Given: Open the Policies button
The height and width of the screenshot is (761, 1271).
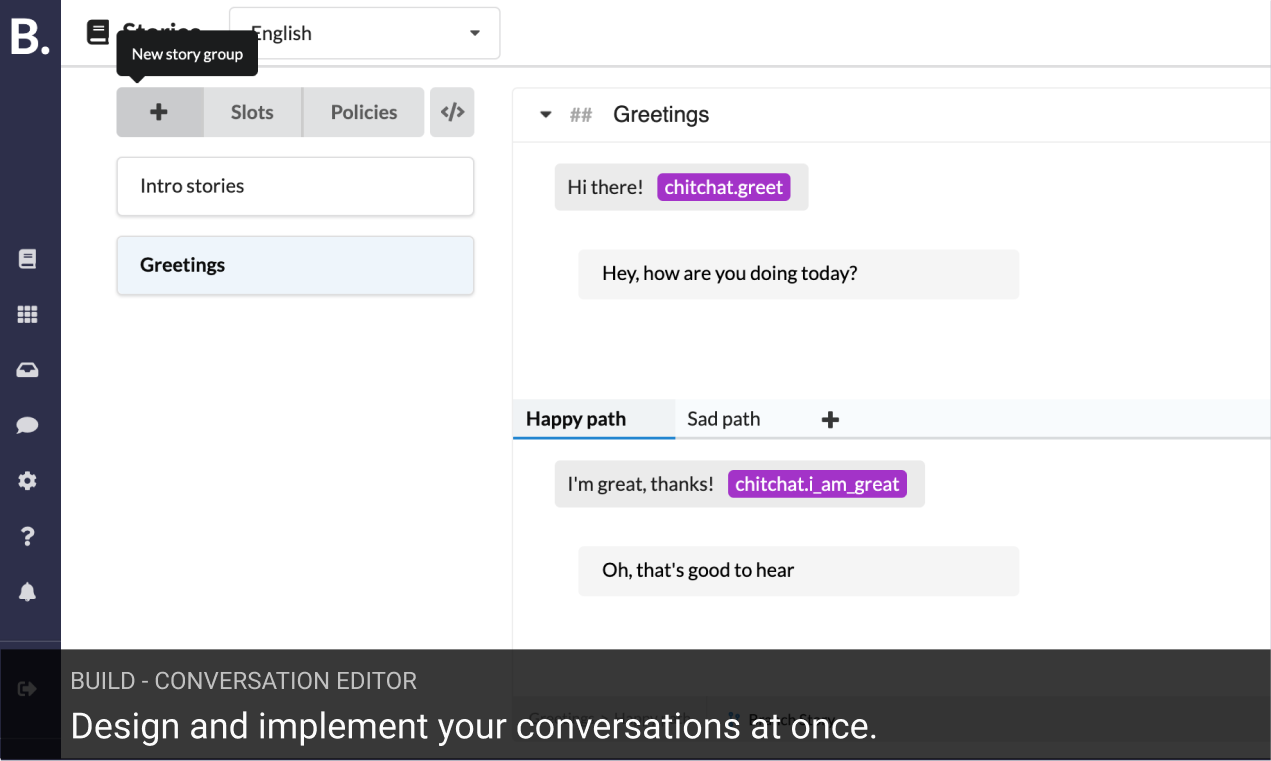Looking at the screenshot, I should tap(364, 112).
